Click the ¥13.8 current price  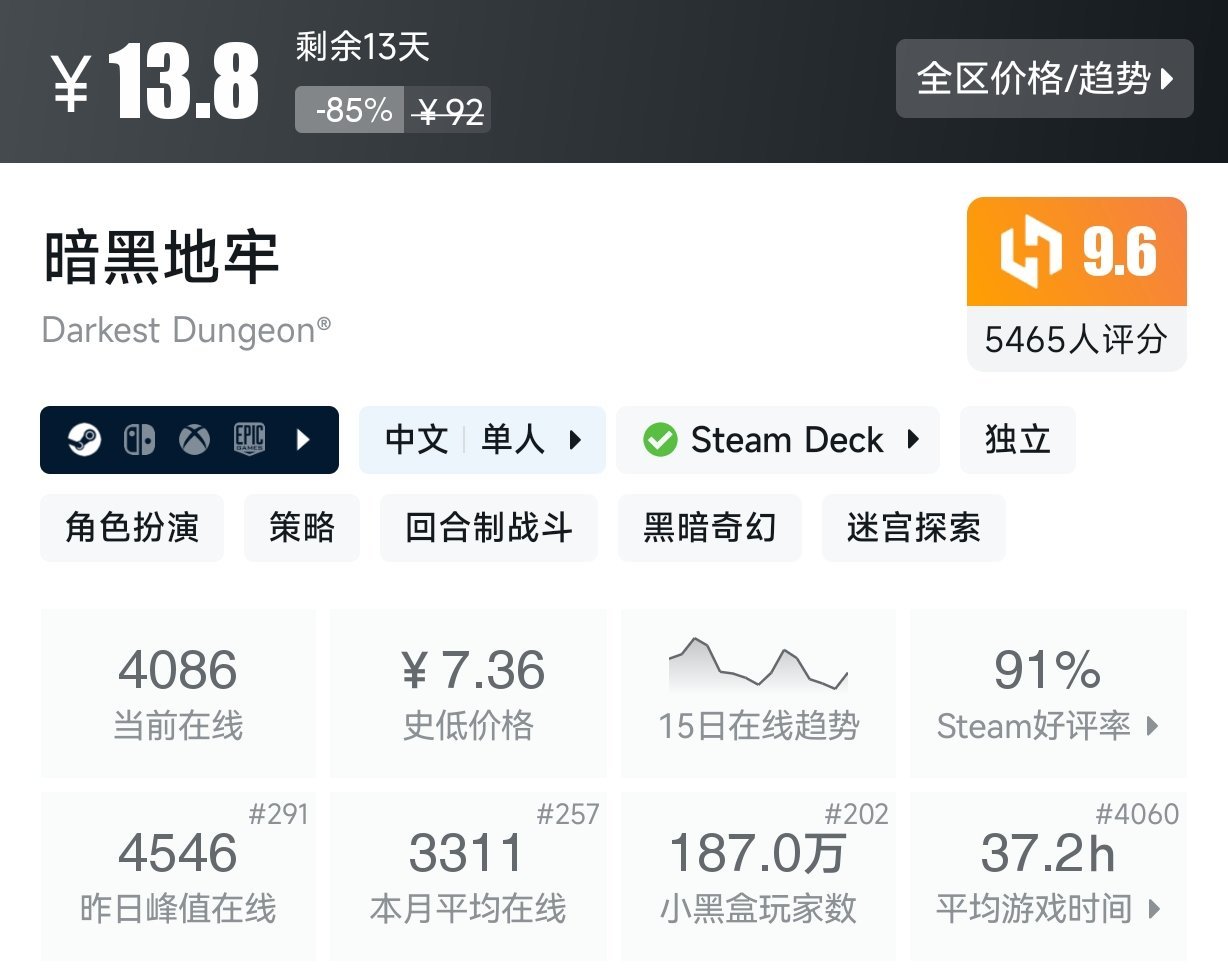pos(155,84)
